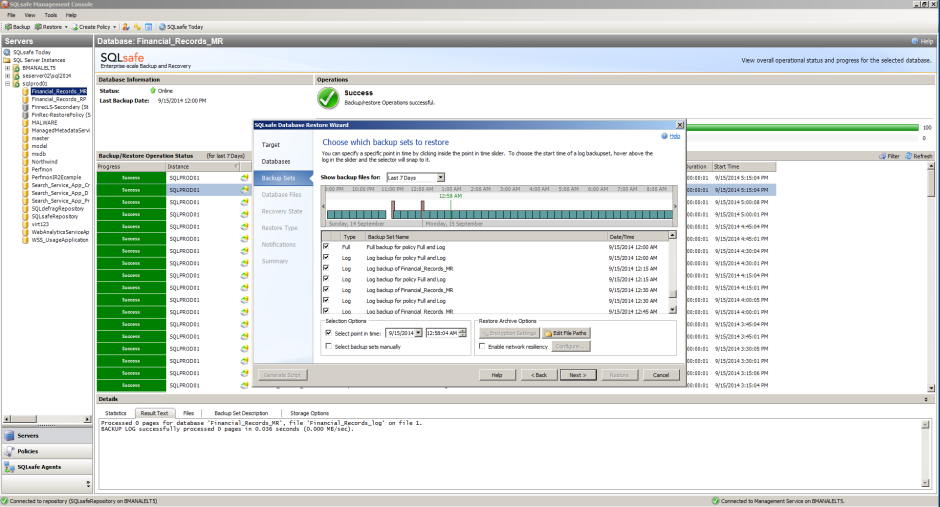Viewport: 940px width, 507px height.
Task: Click the FinrecLS-Secondary database icon
Action: (25, 107)
